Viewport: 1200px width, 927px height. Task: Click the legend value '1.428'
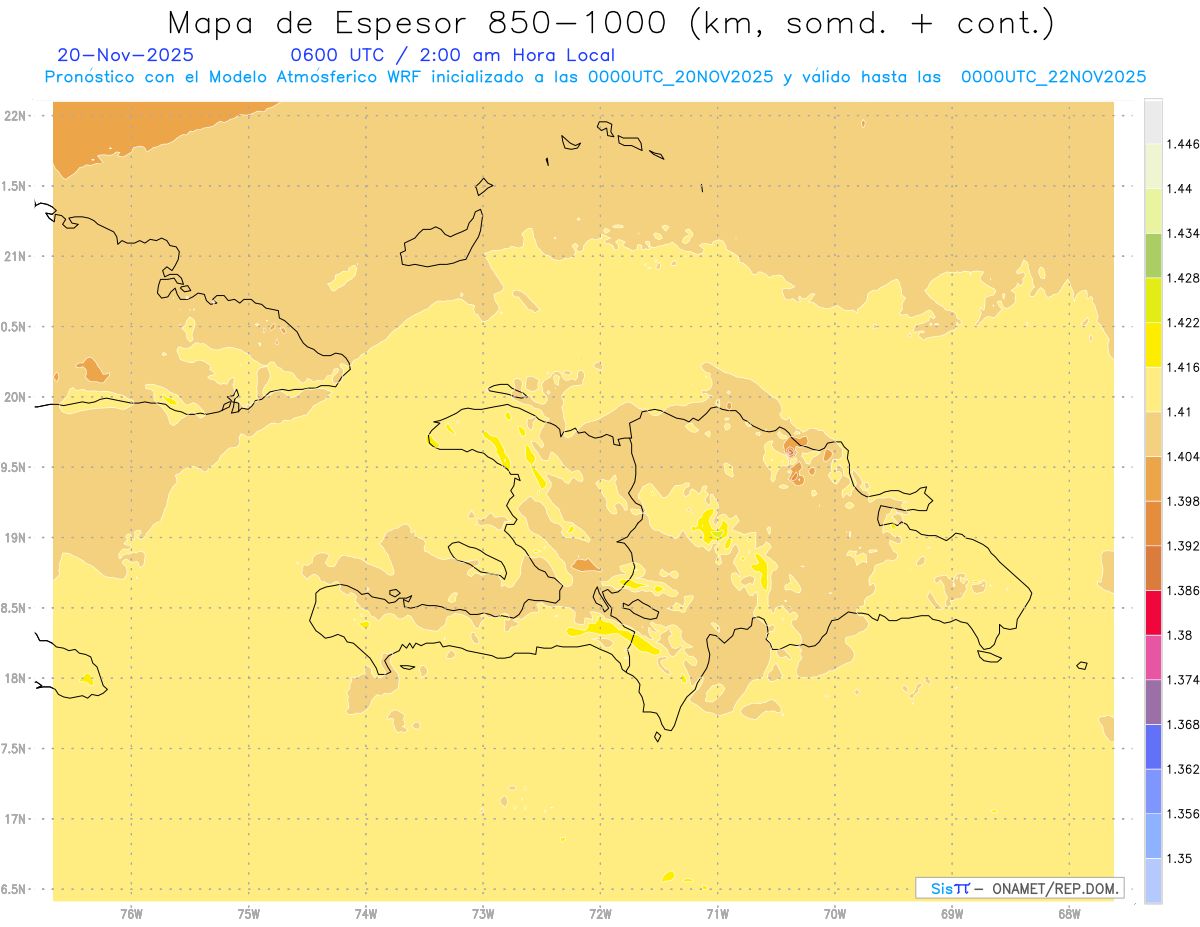coord(1184,278)
